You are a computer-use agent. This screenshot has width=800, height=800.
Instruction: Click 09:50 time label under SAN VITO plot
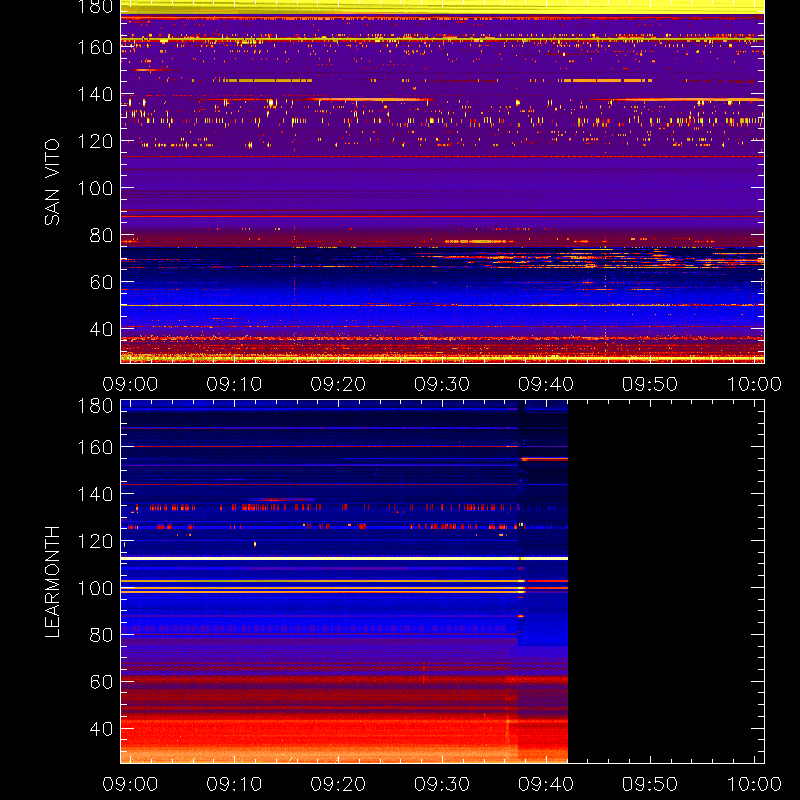pyautogui.click(x=650, y=384)
